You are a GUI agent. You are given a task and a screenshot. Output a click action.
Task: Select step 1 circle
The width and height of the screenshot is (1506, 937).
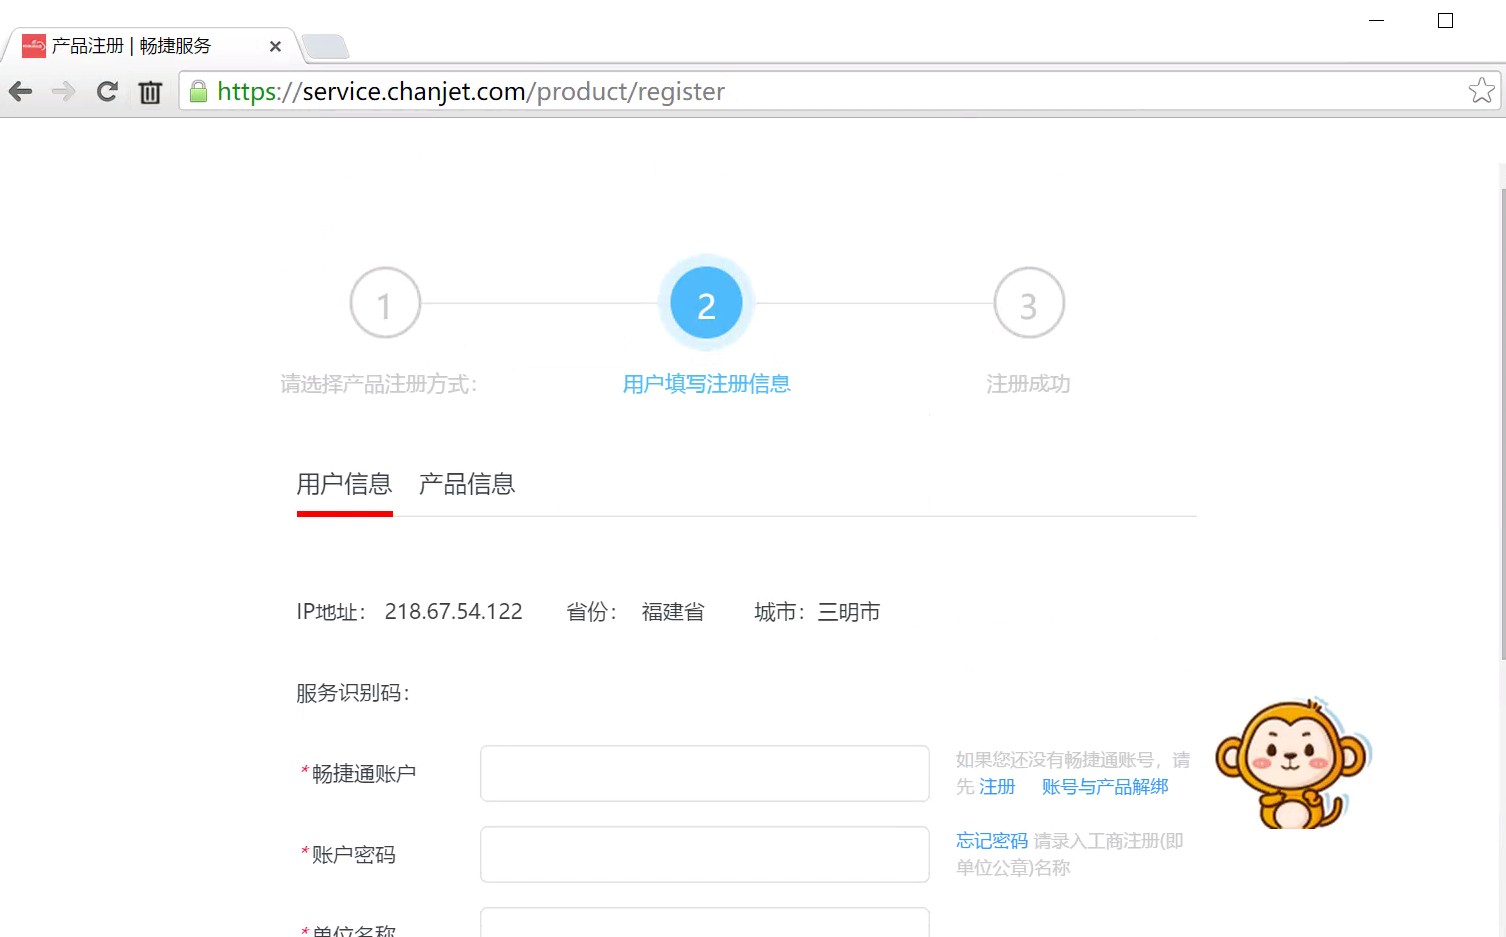click(x=385, y=303)
